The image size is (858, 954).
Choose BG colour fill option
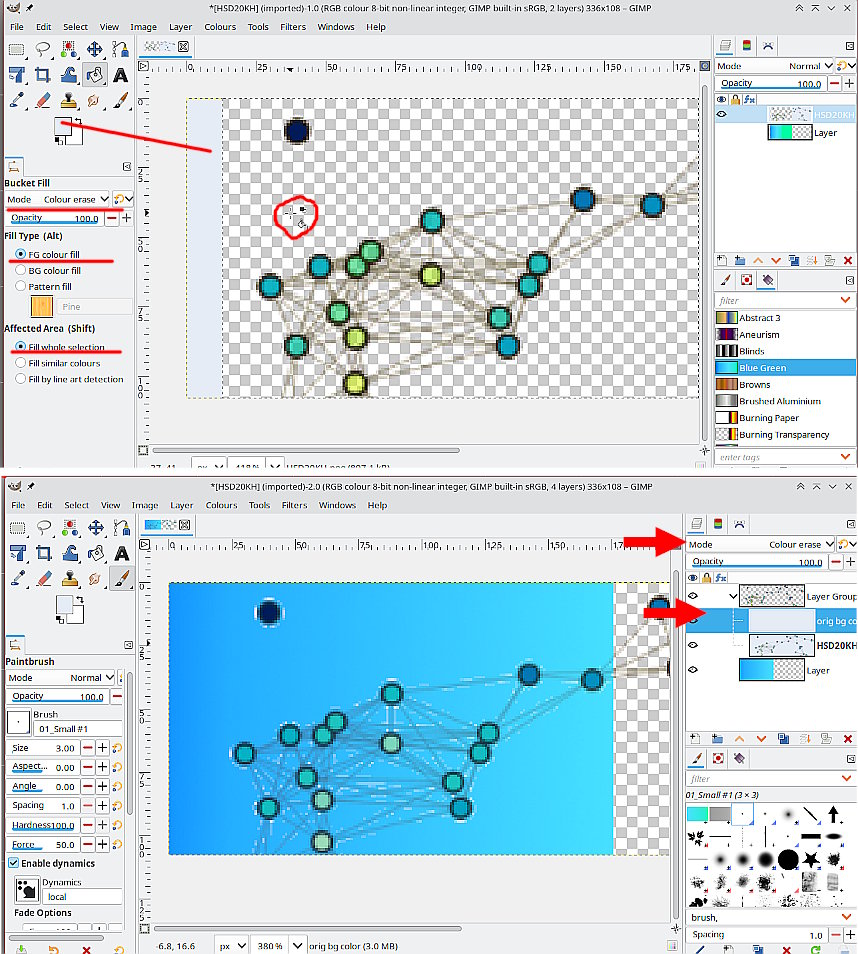click(21, 270)
